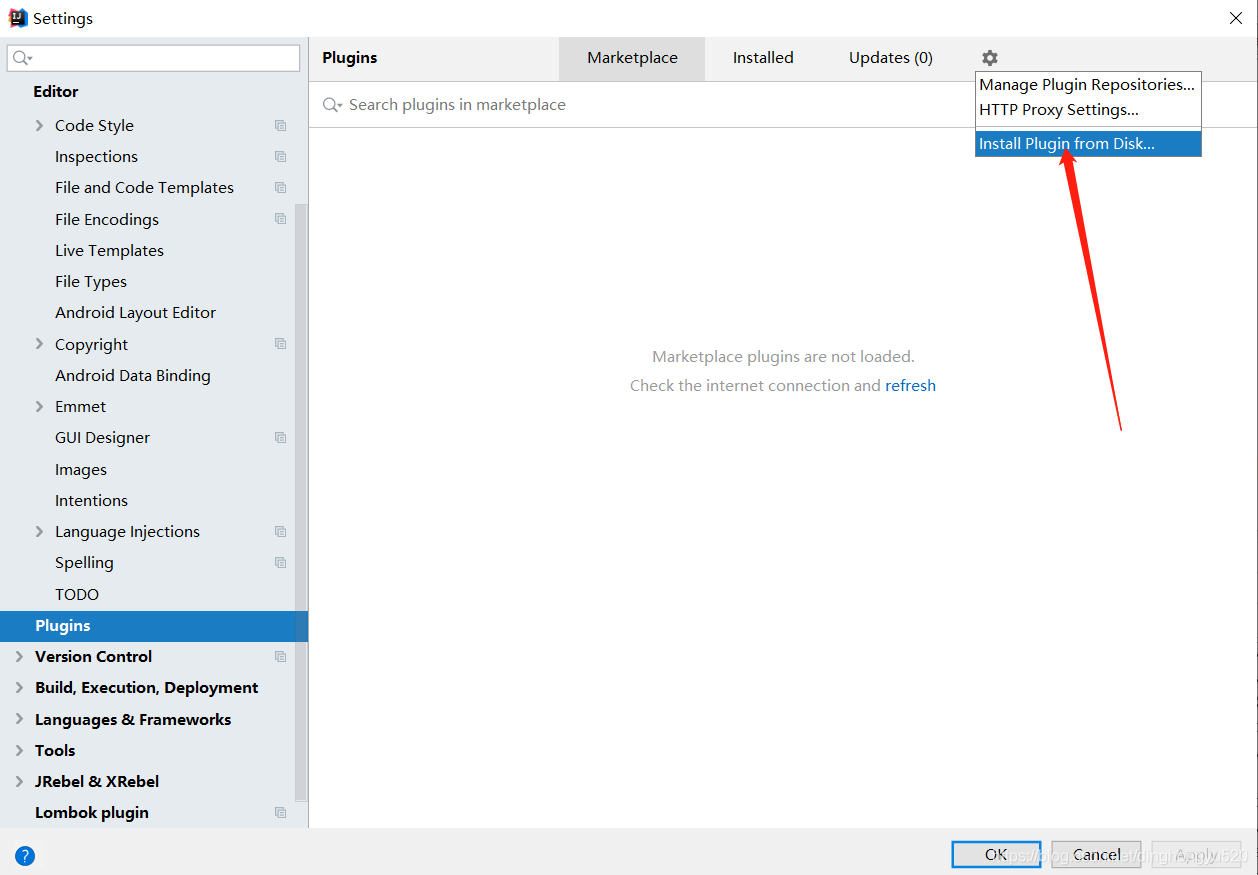Open the Updates (0) tab
This screenshot has height=875, width=1258.
click(891, 58)
